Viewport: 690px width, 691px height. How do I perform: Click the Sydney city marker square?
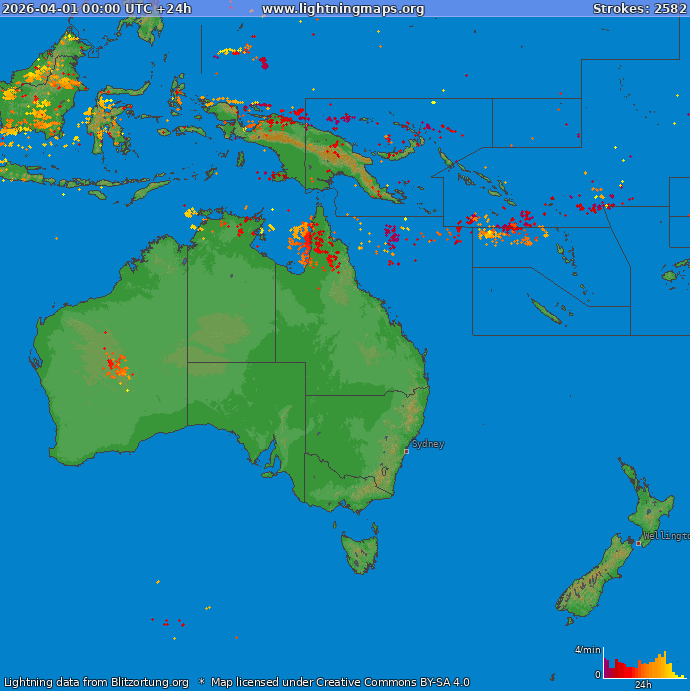(406, 451)
